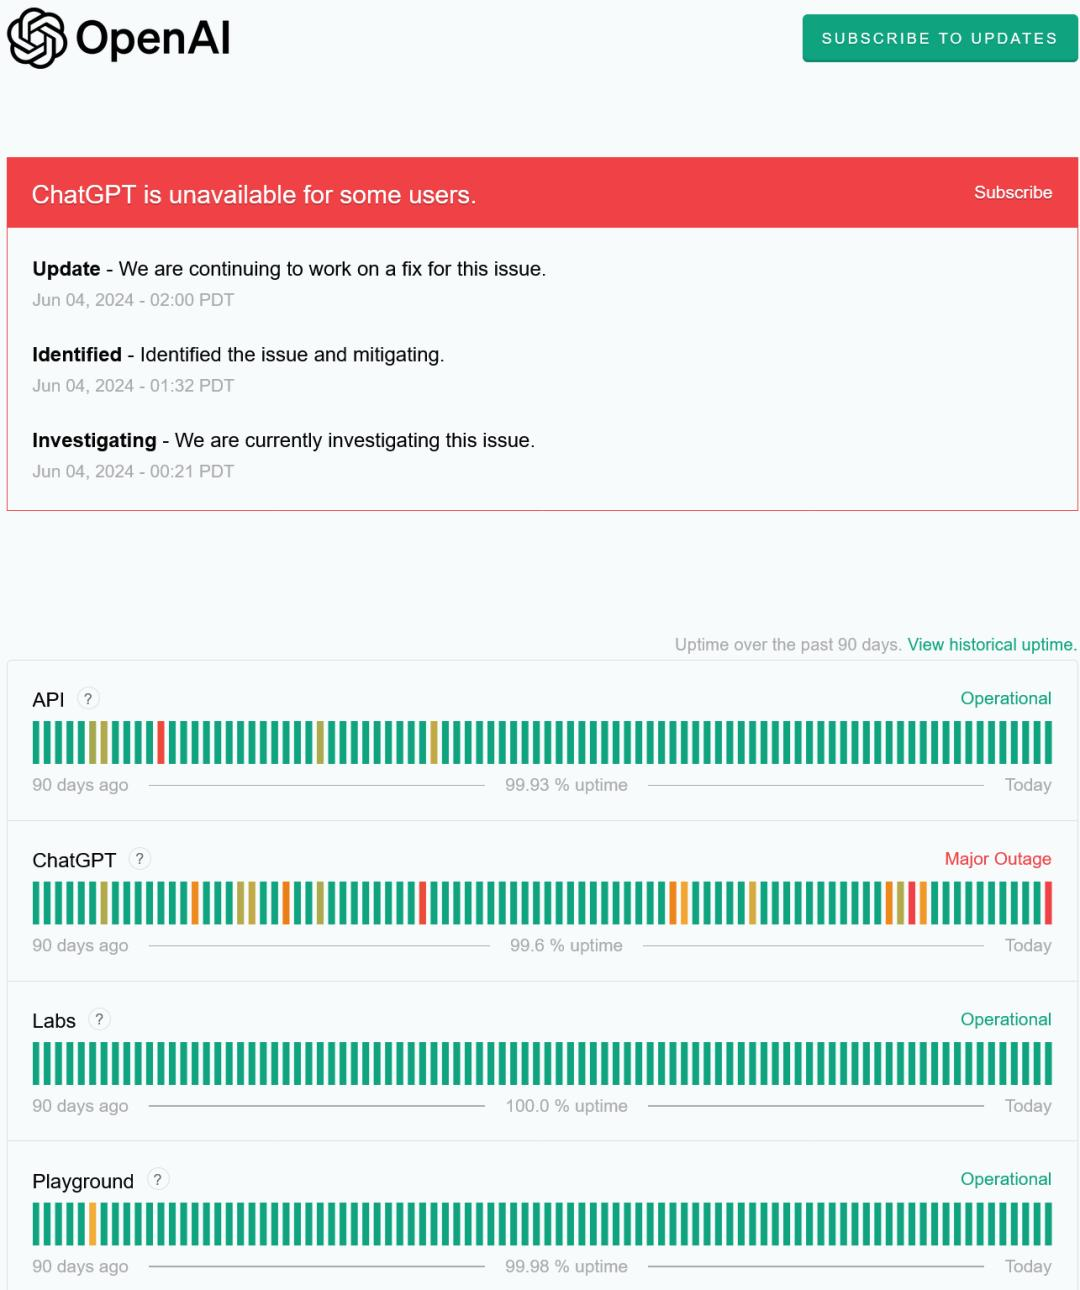
Task: Click the API Operational status label
Action: pos(1005,699)
